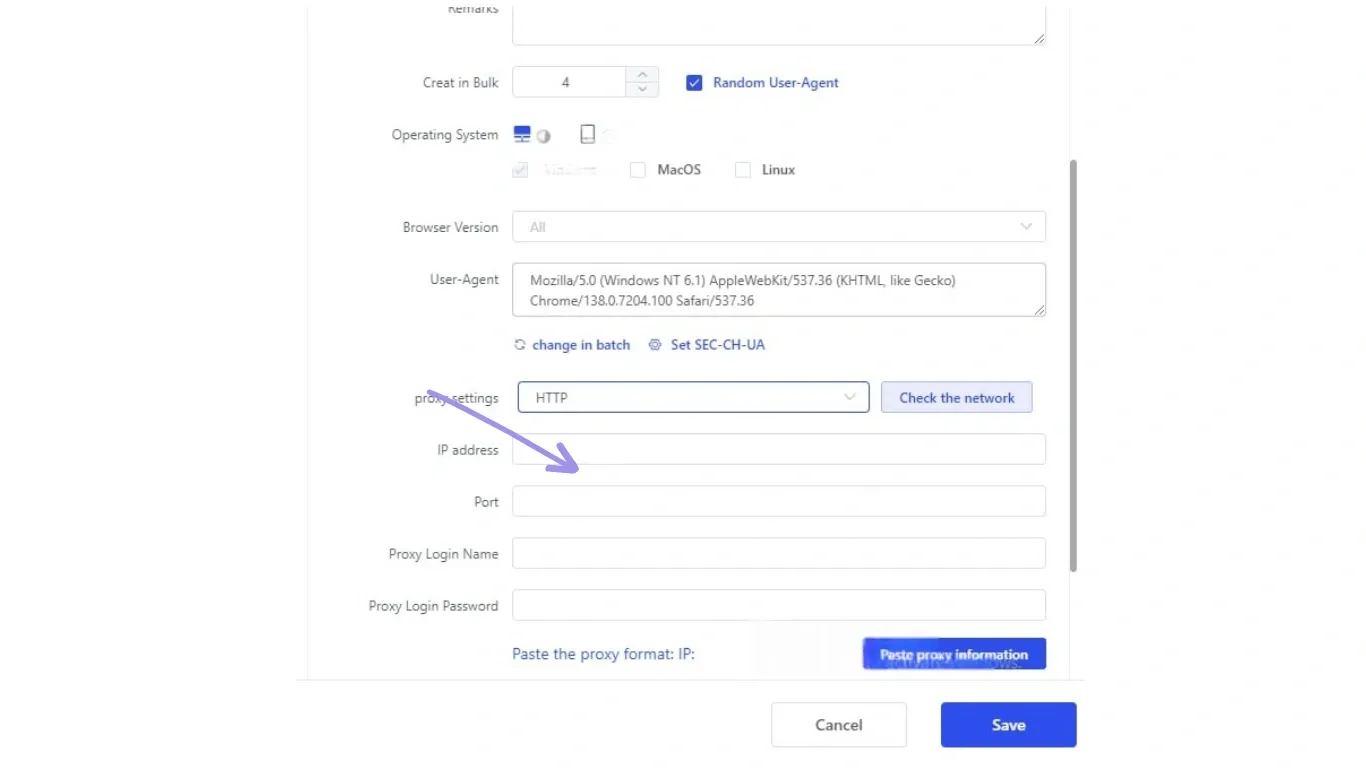Image resolution: width=1366 pixels, height=768 pixels.
Task: Click the purple arrow pointing at IP address
Action: tap(503, 429)
